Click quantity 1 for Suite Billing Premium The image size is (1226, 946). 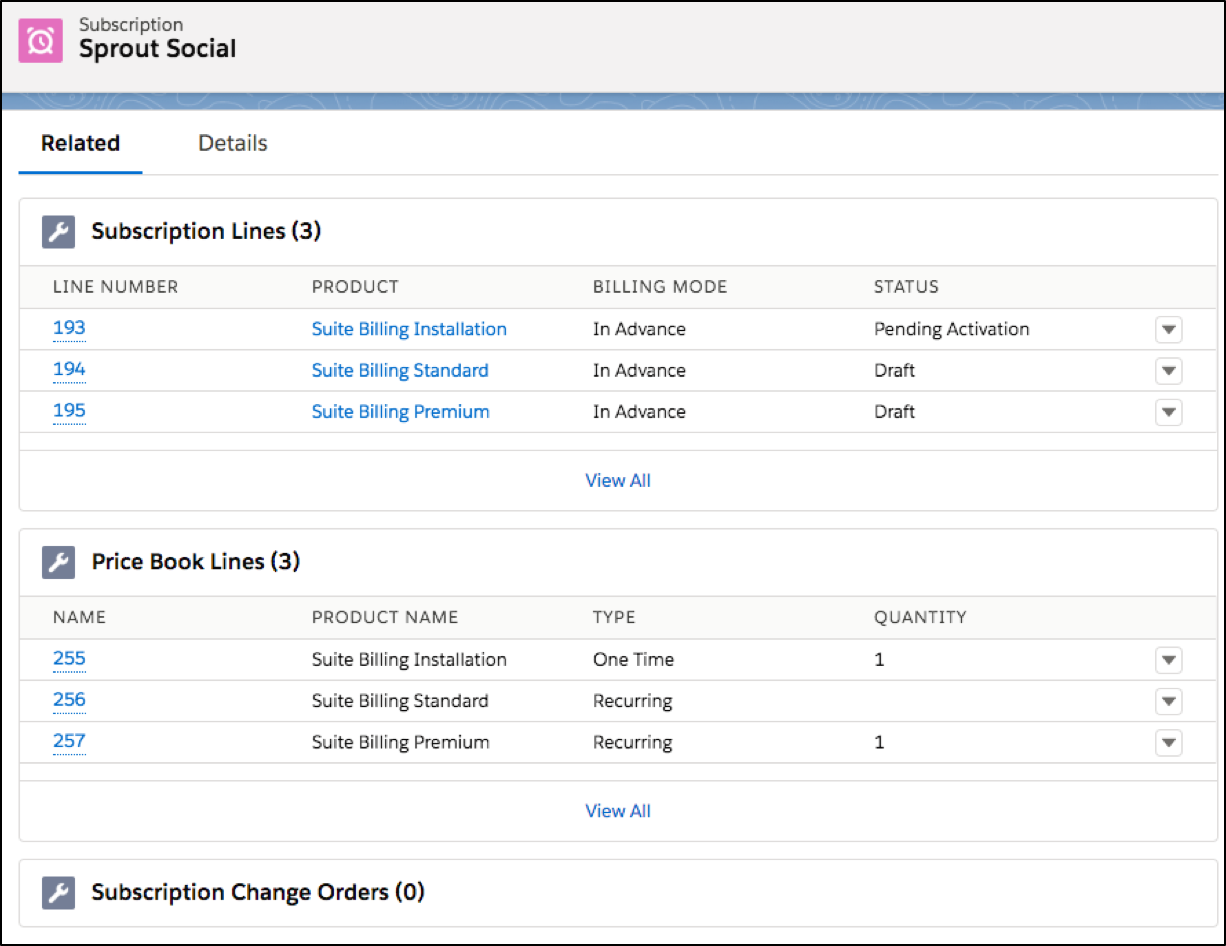(x=879, y=743)
